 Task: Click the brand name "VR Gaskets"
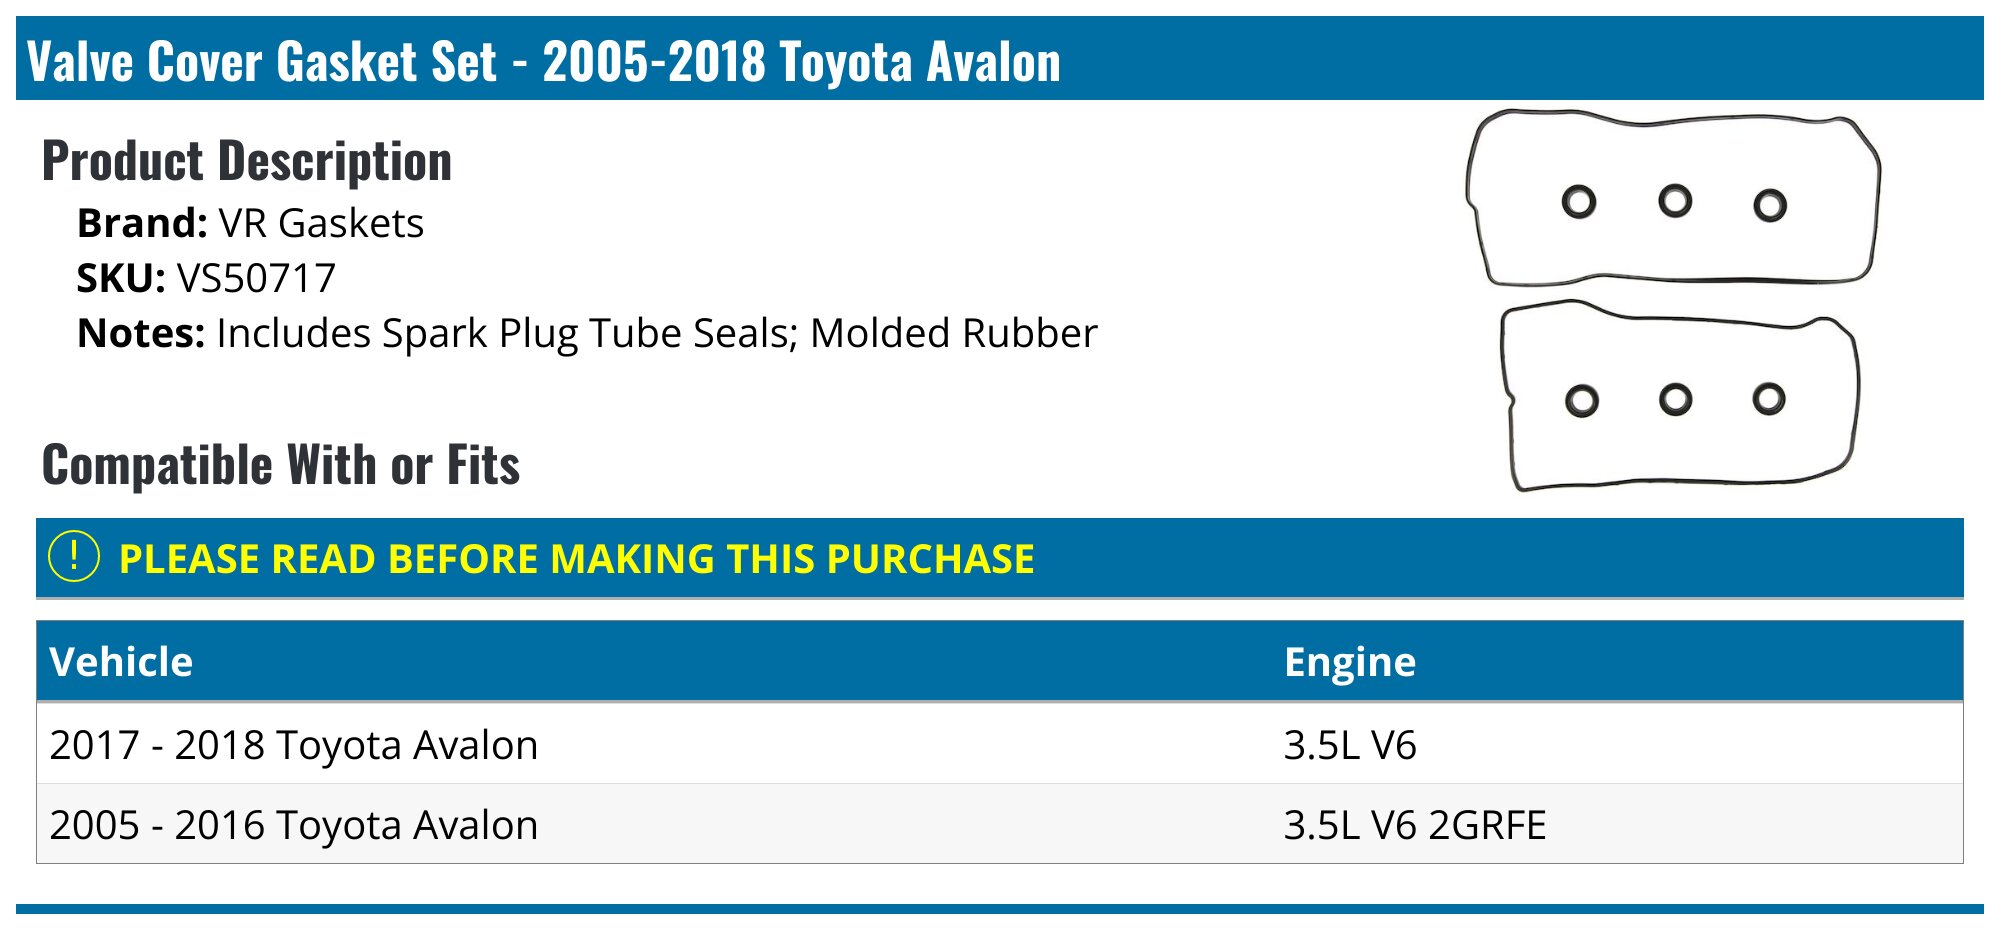[321, 223]
